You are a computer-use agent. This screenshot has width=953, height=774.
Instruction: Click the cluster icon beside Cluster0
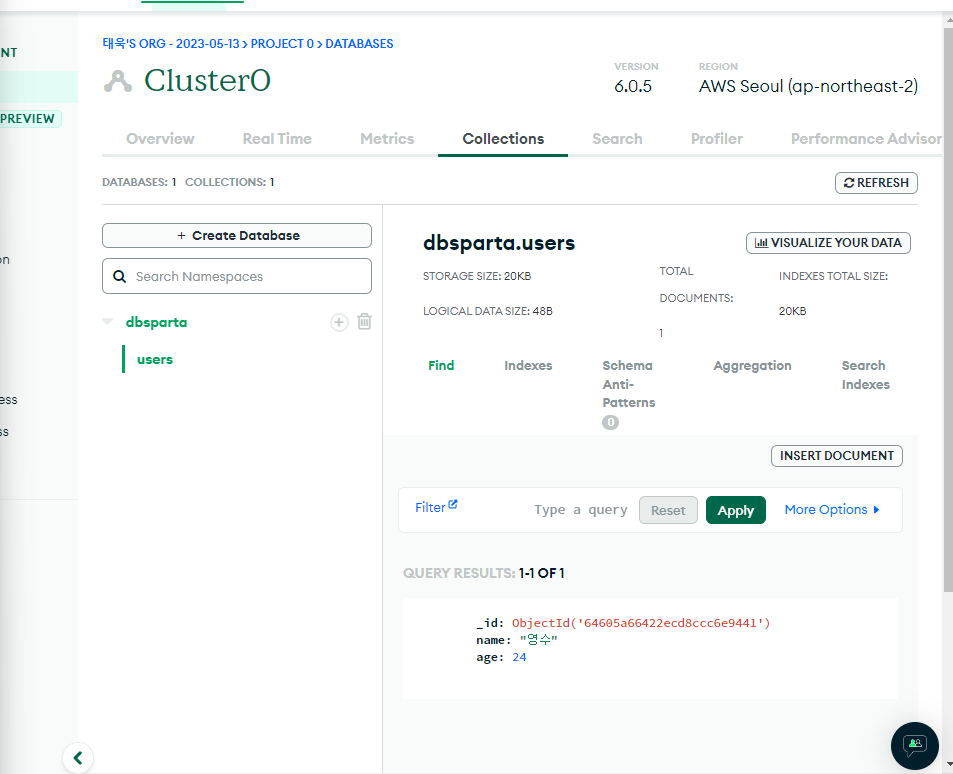point(118,81)
